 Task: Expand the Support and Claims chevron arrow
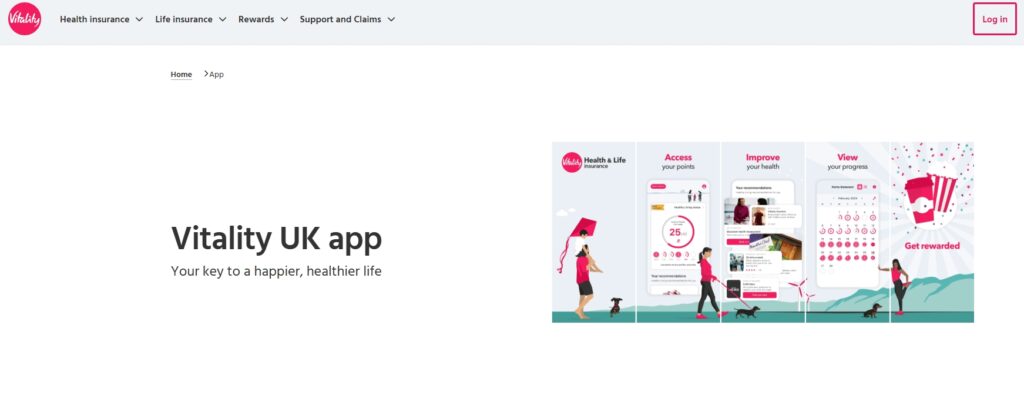point(391,20)
